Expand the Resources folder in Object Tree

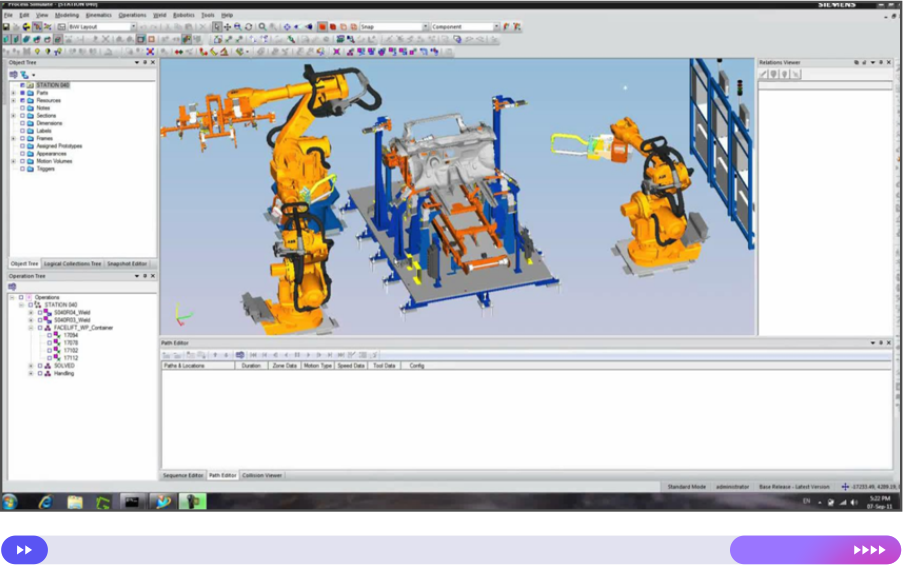pos(13,101)
